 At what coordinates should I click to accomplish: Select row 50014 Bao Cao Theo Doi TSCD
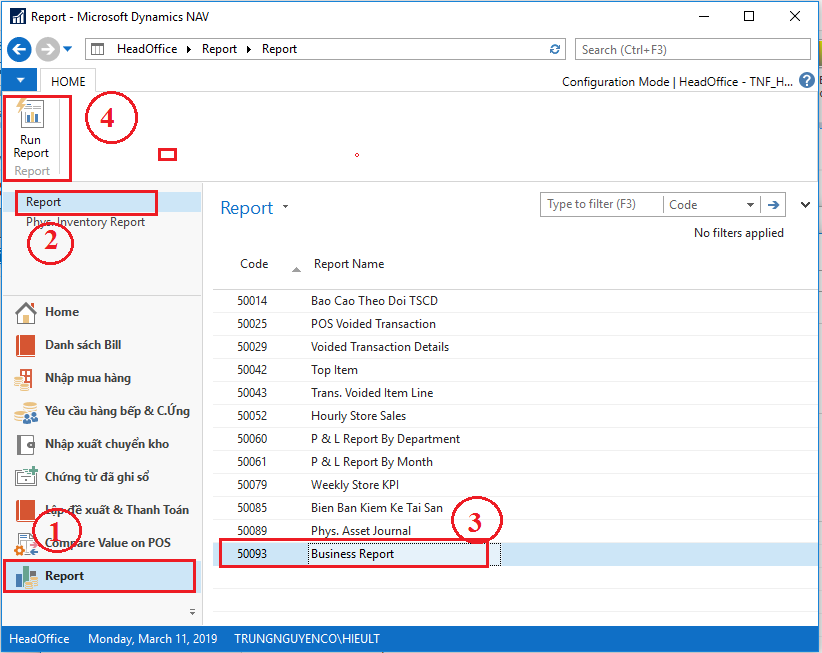click(515, 301)
